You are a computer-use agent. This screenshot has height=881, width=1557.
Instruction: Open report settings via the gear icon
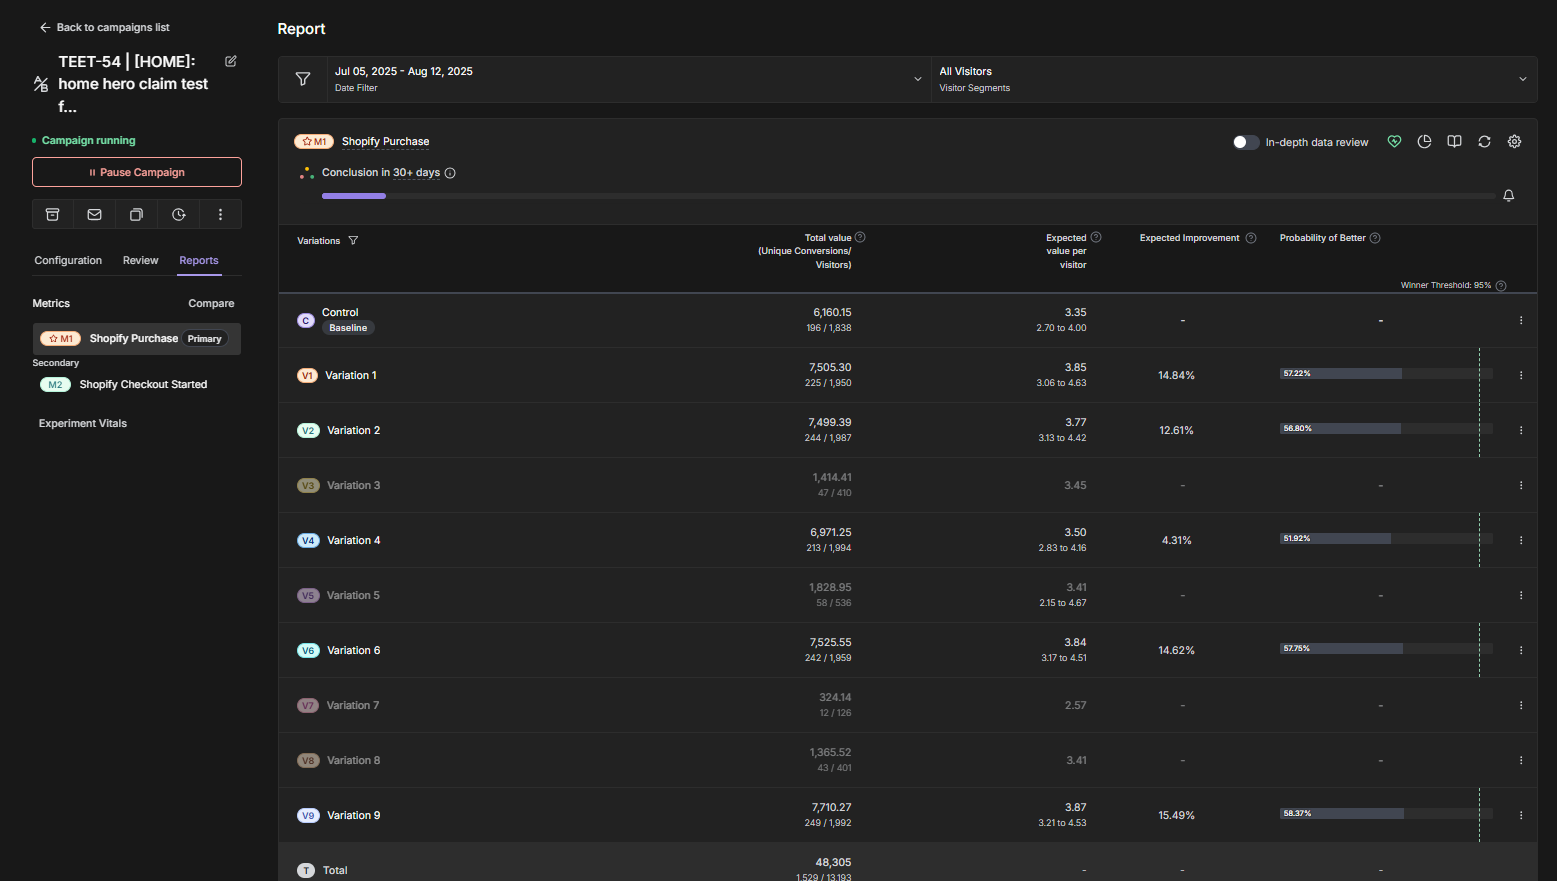pos(1514,141)
